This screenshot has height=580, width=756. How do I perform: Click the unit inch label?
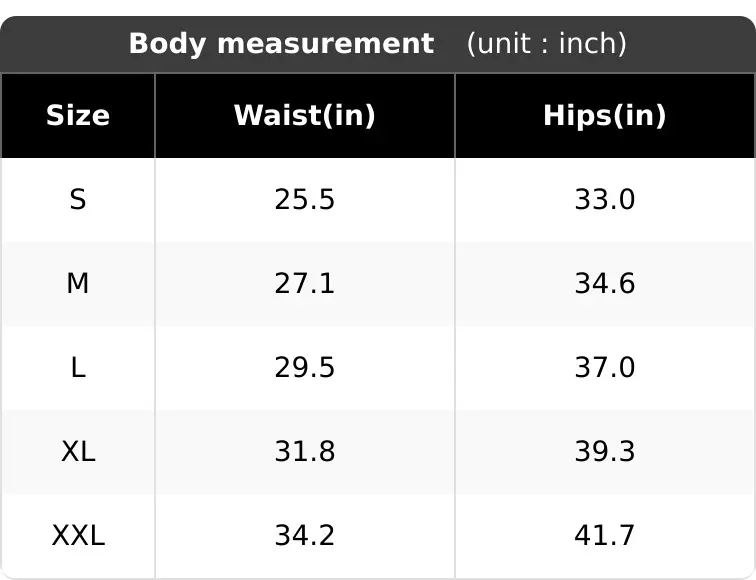pos(547,44)
